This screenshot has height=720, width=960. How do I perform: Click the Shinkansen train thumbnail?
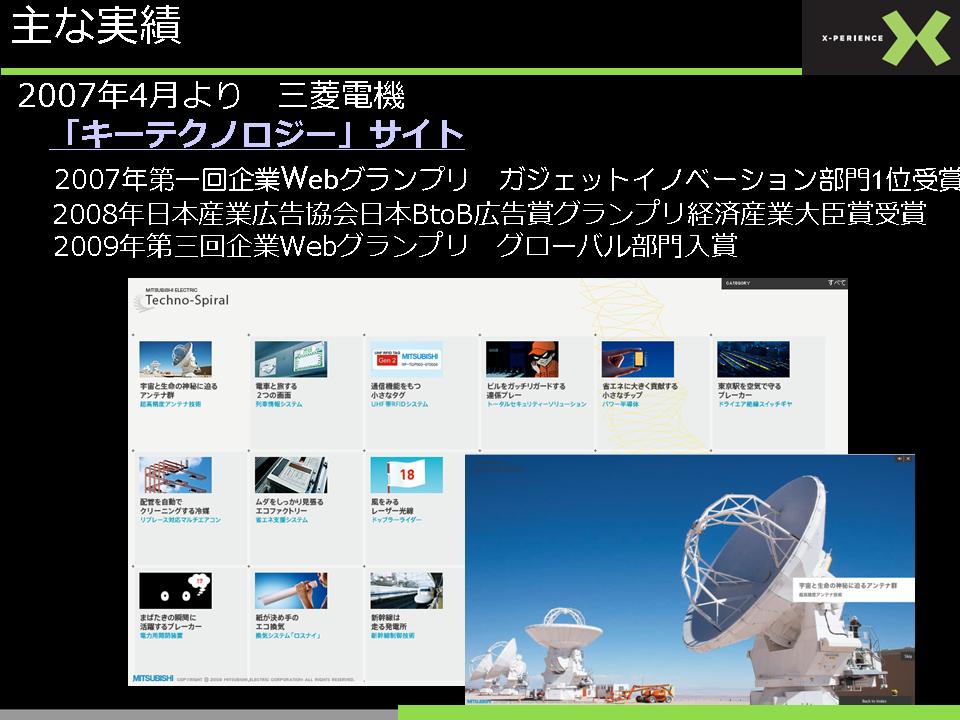(x=407, y=591)
